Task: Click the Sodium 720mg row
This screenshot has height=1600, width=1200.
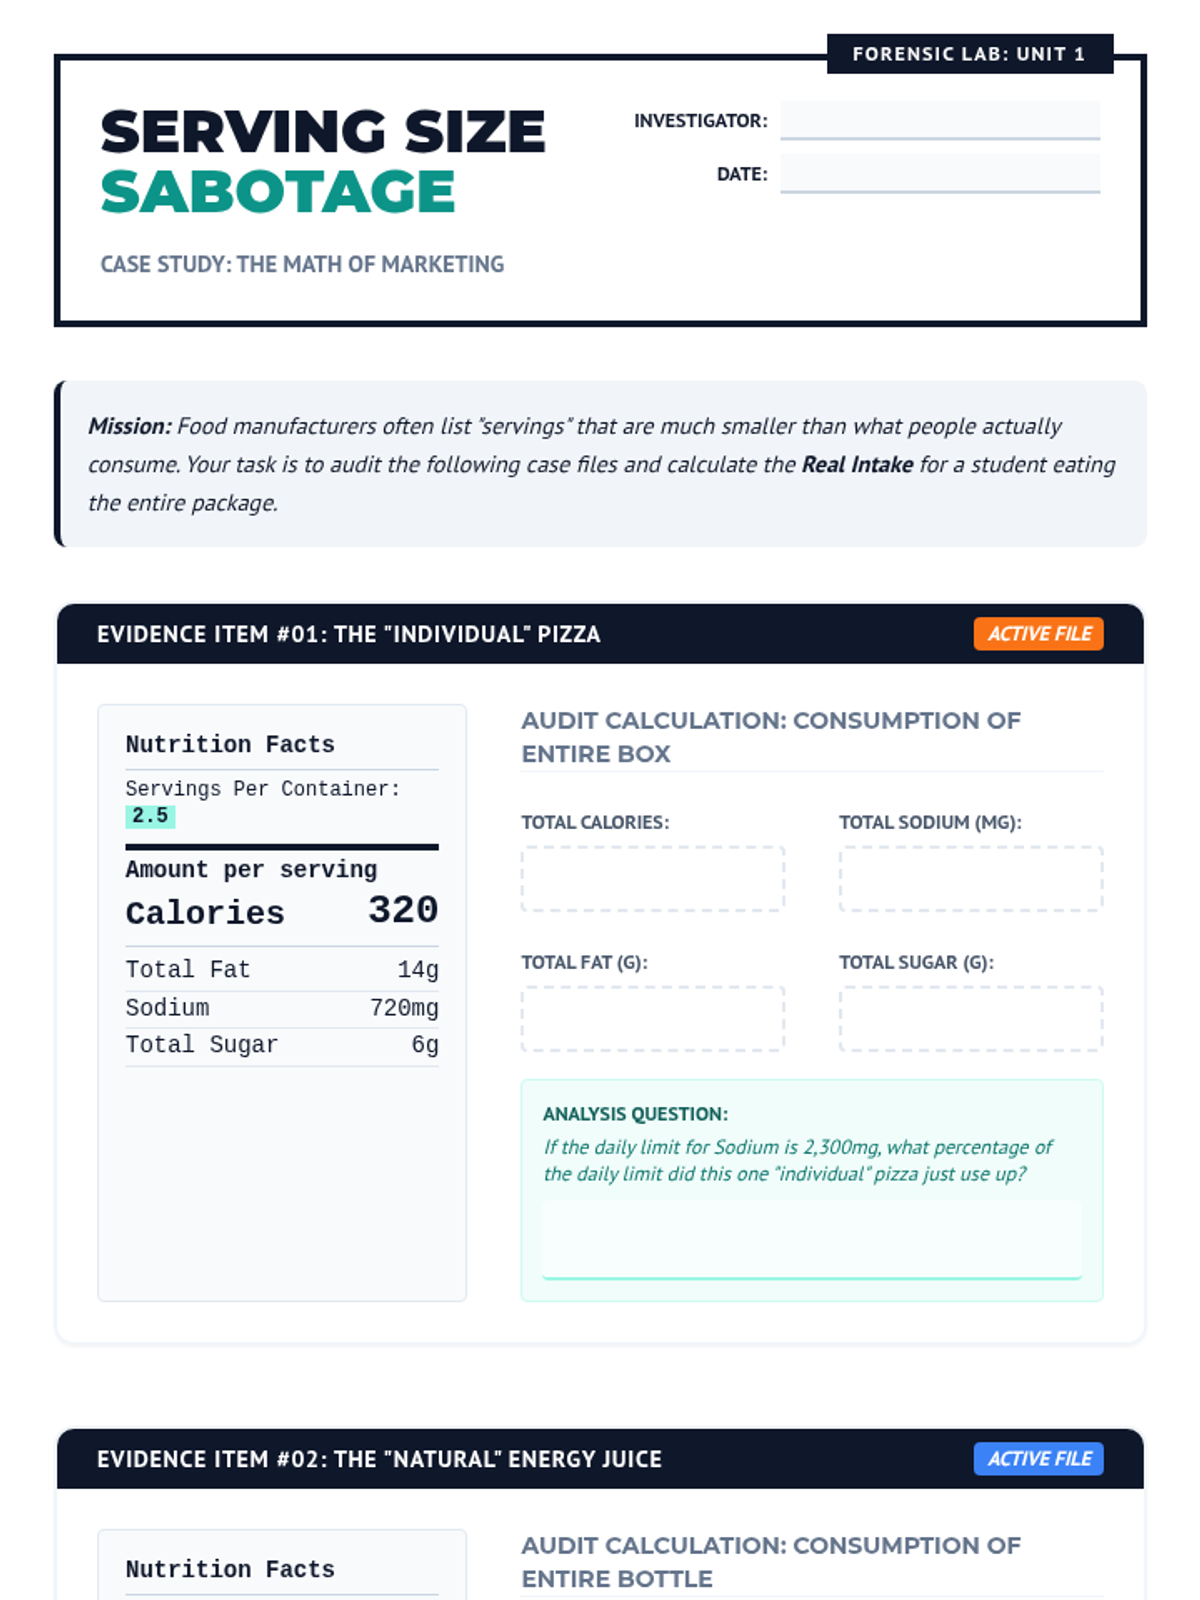Action: [x=281, y=1008]
